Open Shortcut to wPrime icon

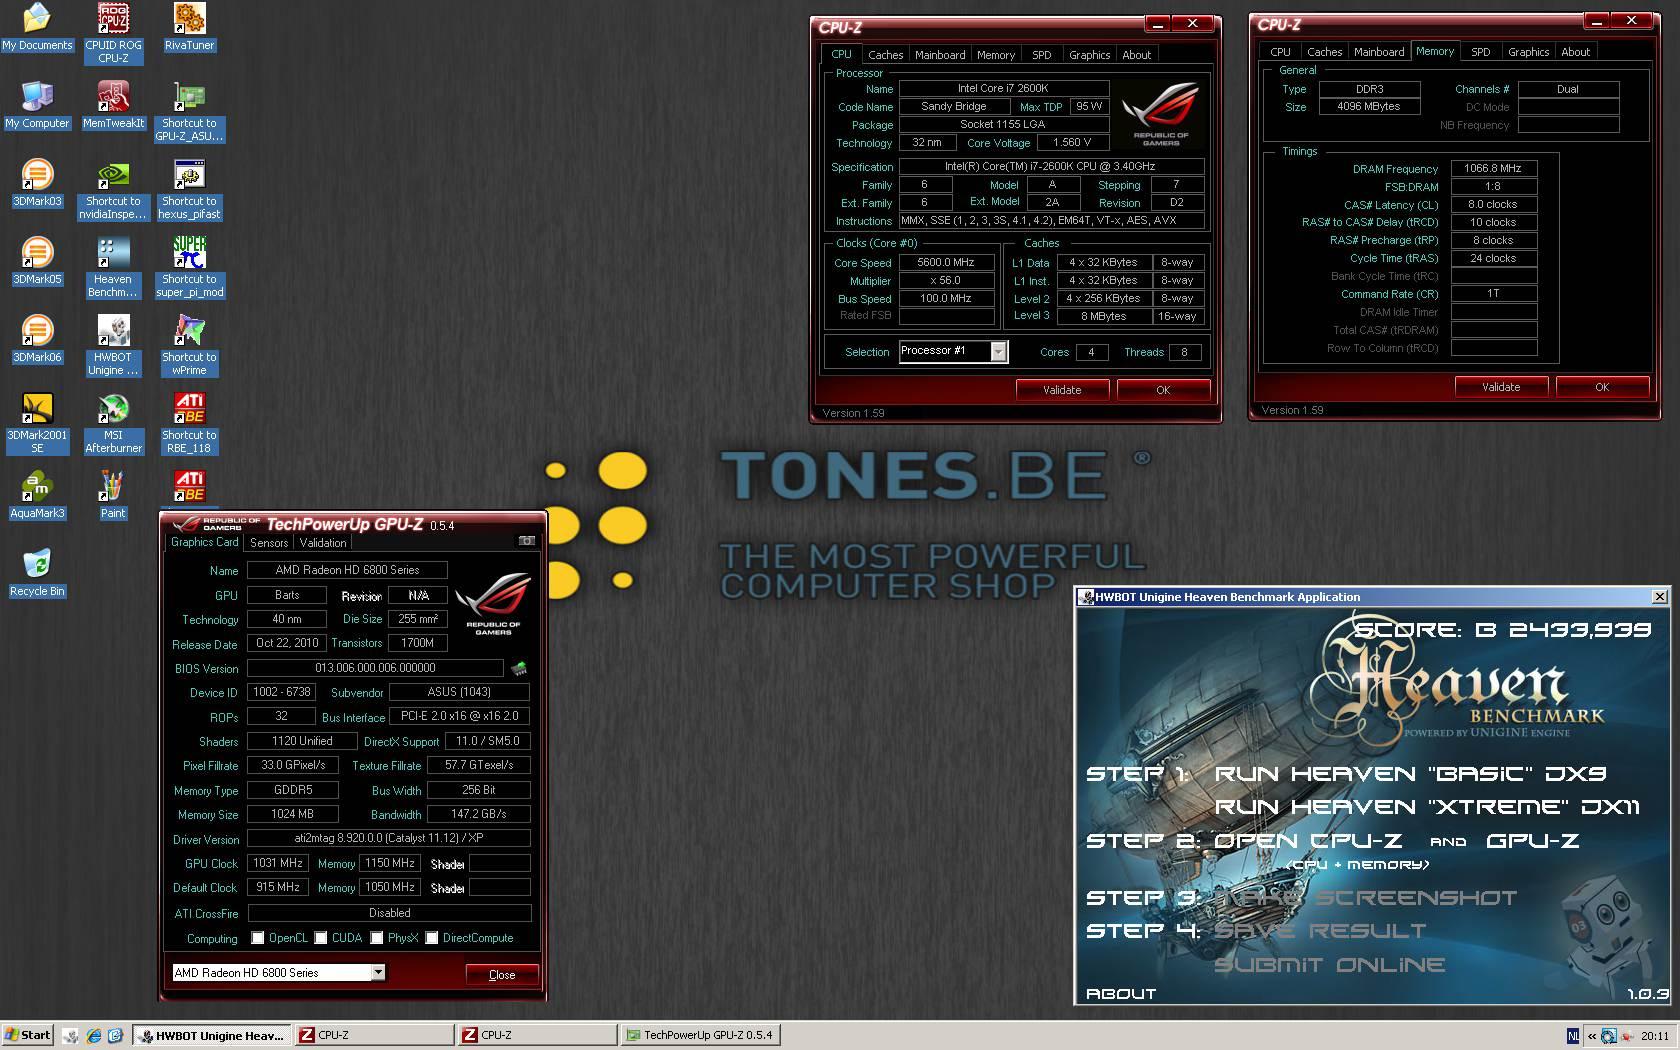click(x=189, y=345)
